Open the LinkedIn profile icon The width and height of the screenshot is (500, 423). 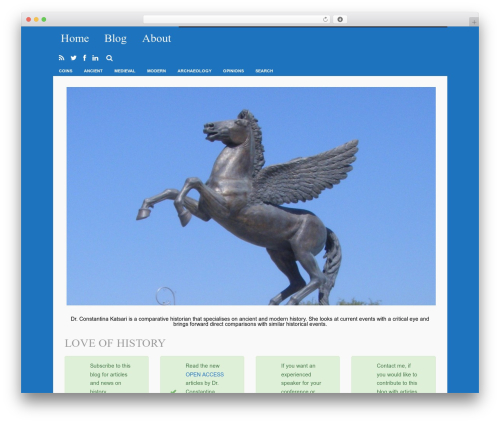(95, 58)
